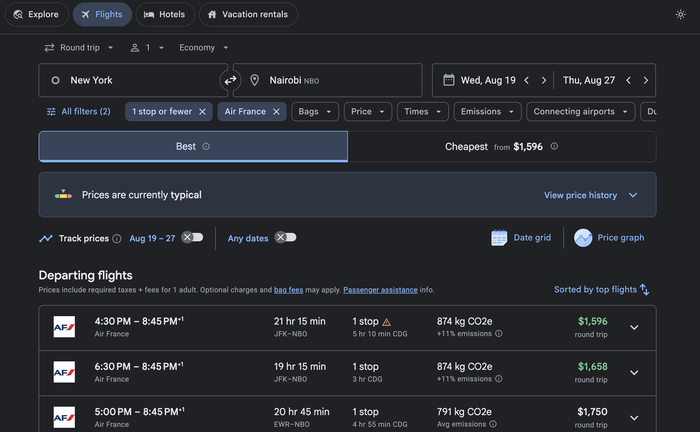Screen dimensions: 700x432
Task: Click emissions info icon for $1,596 flight
Action: click(499, 334)
